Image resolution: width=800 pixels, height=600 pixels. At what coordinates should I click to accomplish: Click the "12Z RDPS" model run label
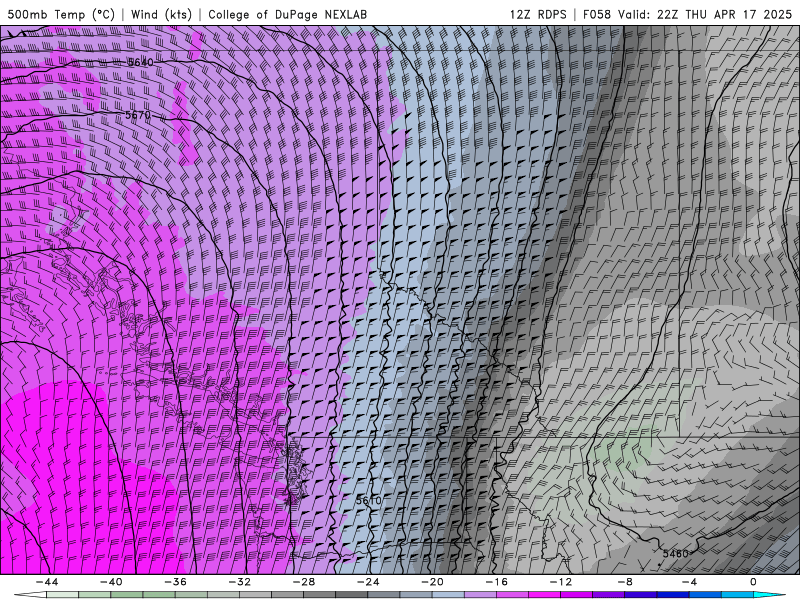538,14
